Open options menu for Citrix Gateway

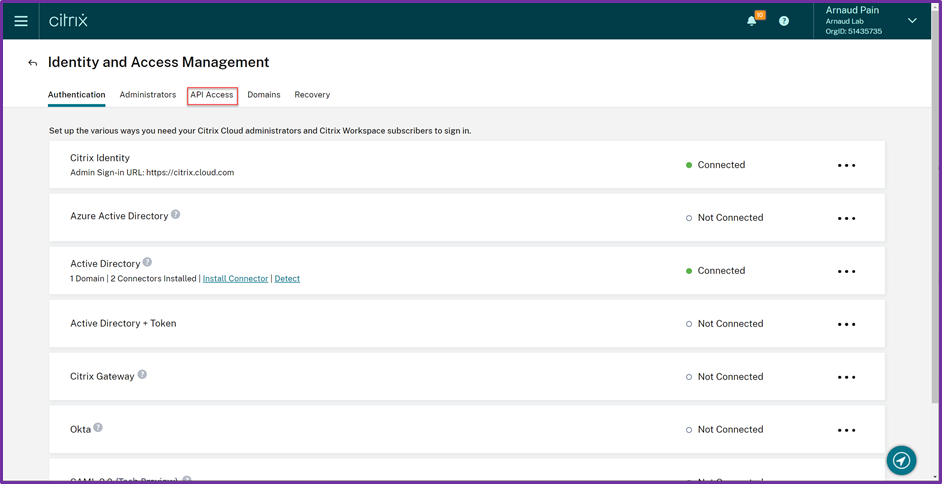pyautogui.click(x=846, y=377)
